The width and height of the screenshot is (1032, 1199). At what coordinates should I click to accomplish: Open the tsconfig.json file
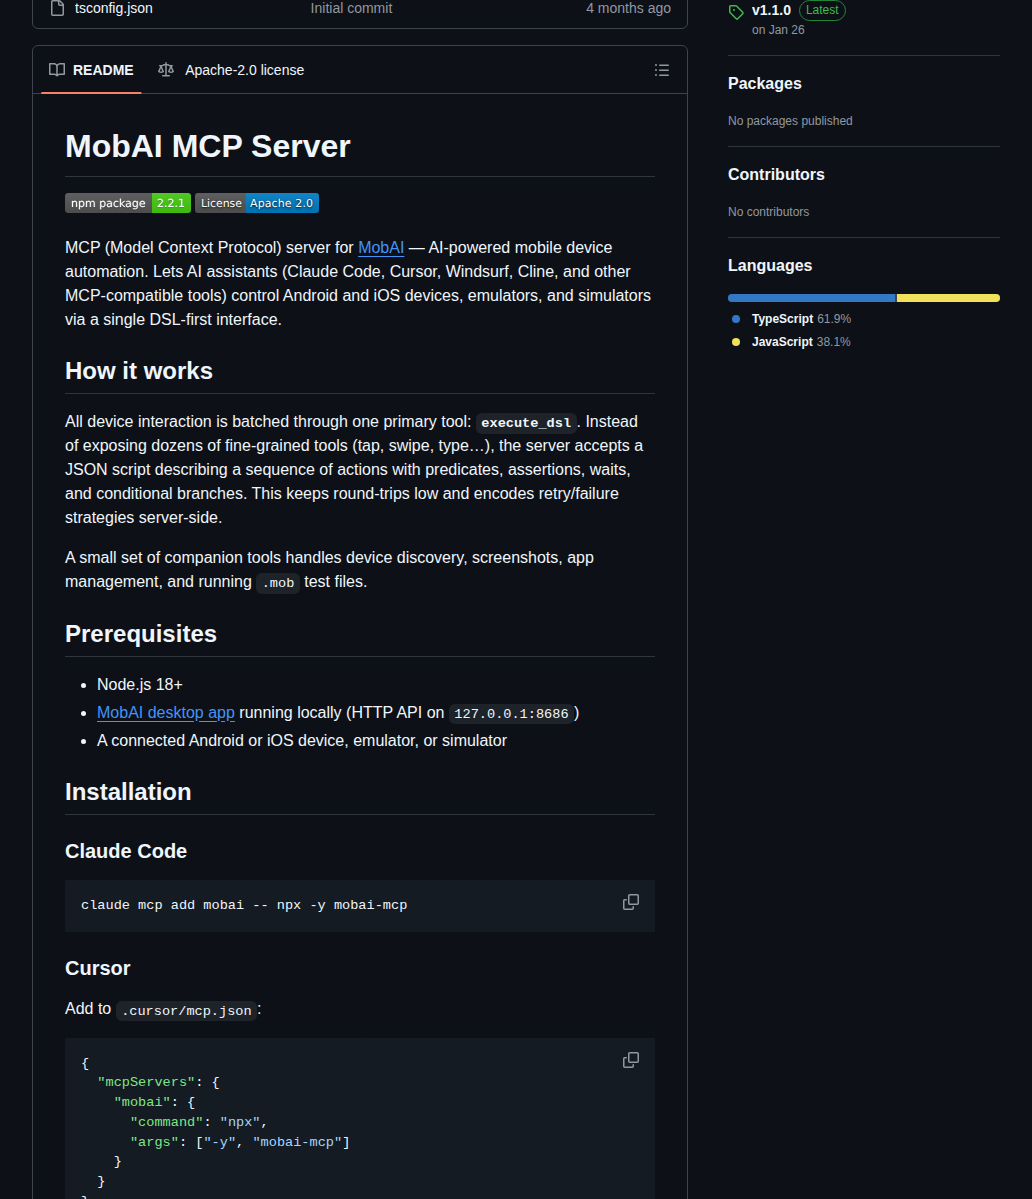(x=114, y=8)
